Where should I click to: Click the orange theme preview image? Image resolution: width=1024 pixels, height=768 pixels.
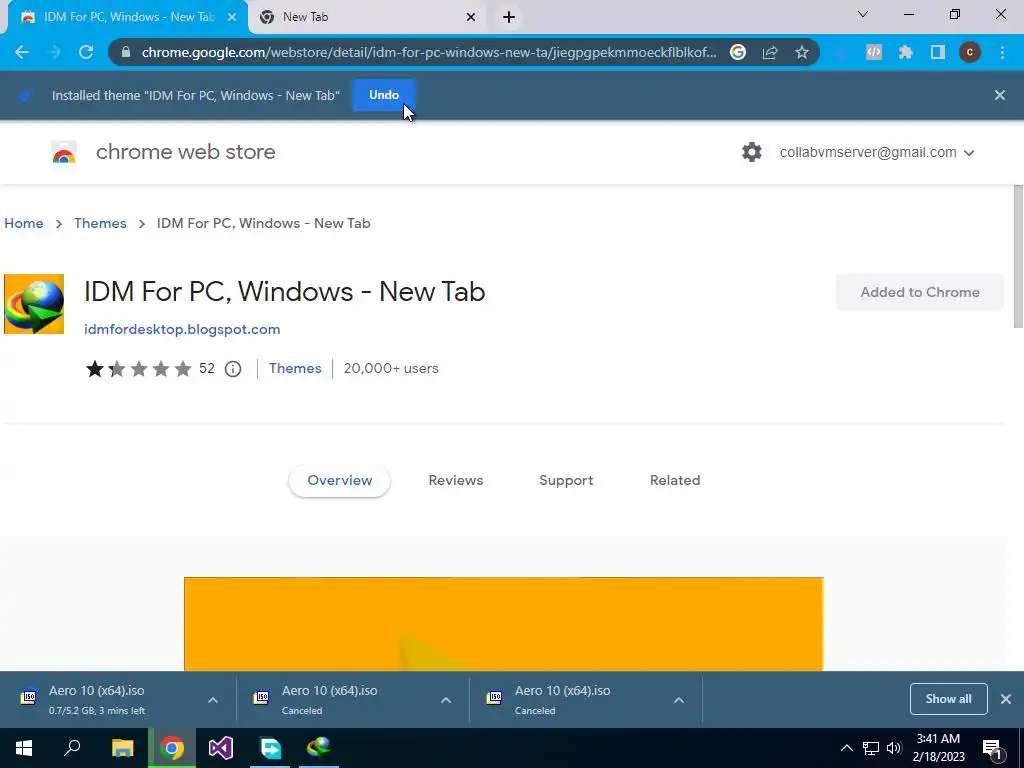pyautogui.click(x=504, y=624)
